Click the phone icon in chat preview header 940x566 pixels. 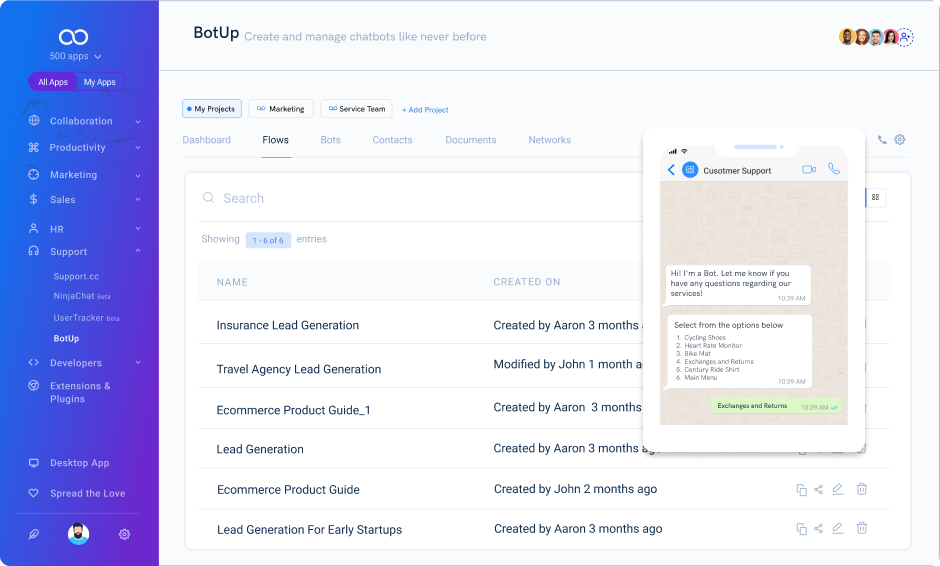(x=834, y=170)
